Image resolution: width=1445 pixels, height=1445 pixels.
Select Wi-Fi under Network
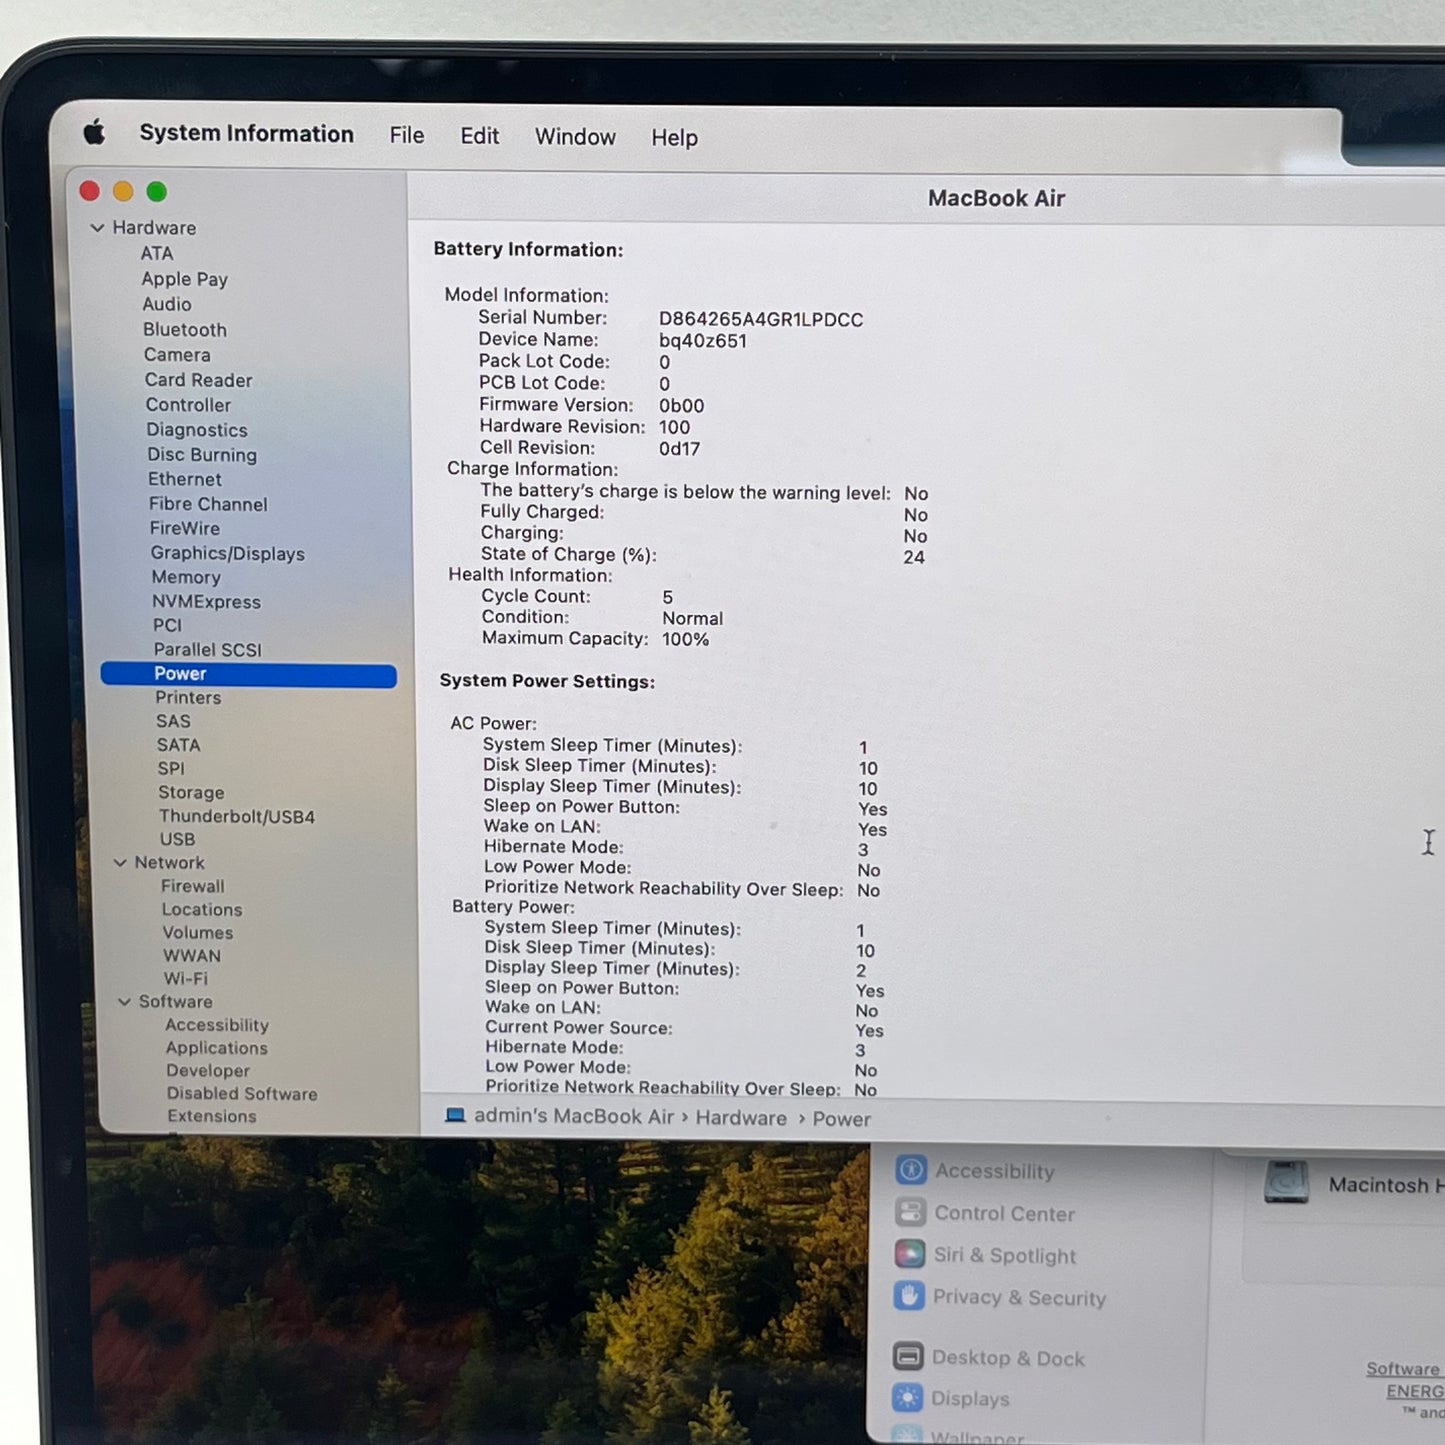click(186, 979)
